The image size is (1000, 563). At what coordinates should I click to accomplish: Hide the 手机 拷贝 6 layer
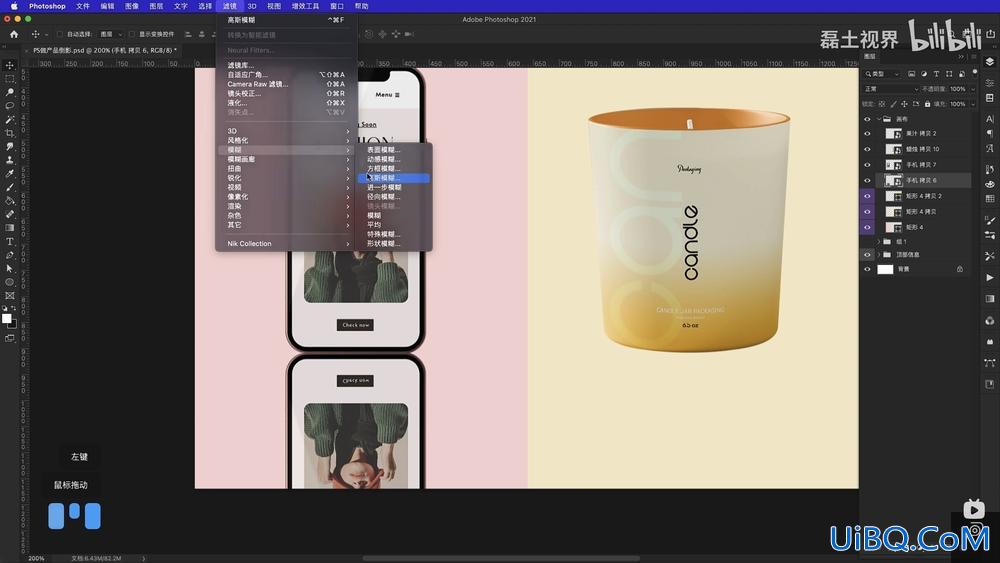[867, 180]
